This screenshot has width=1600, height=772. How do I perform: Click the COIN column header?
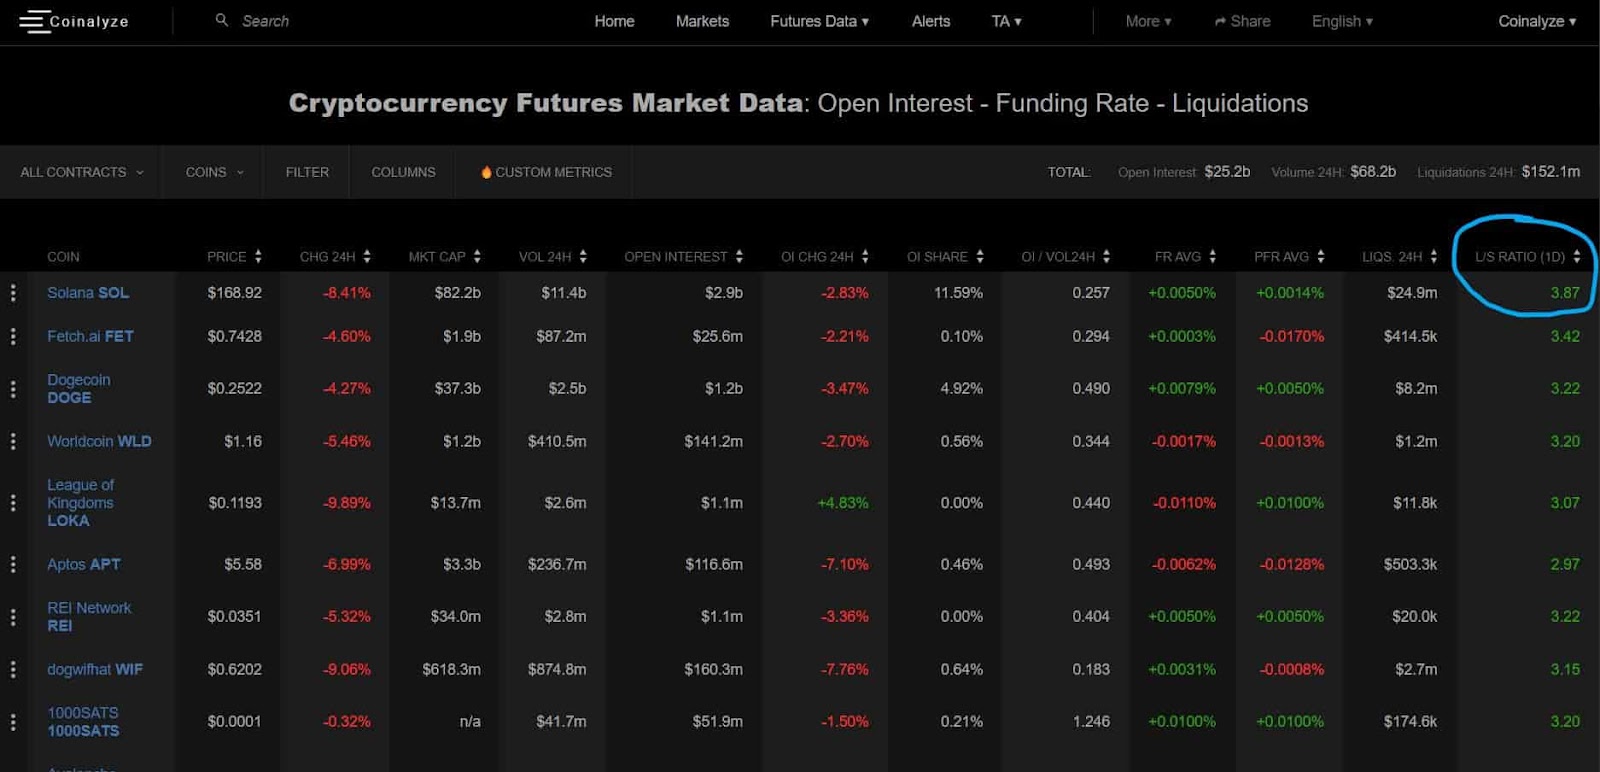tap(63, 257)
